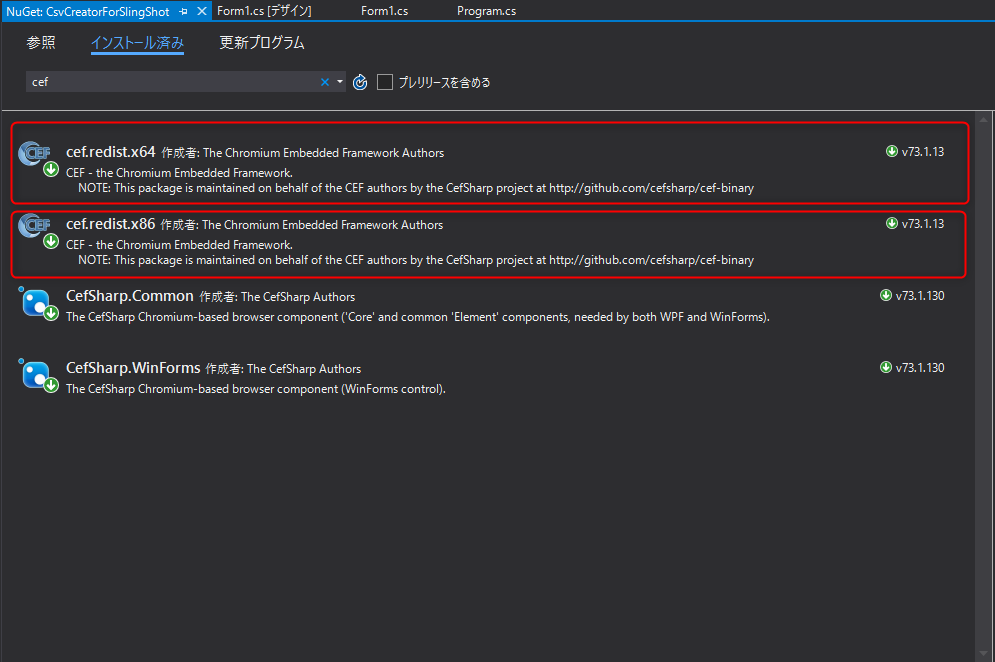Open the 更新プログラム tab
Viewport: 995px width, 662px height.
[261, 43]
